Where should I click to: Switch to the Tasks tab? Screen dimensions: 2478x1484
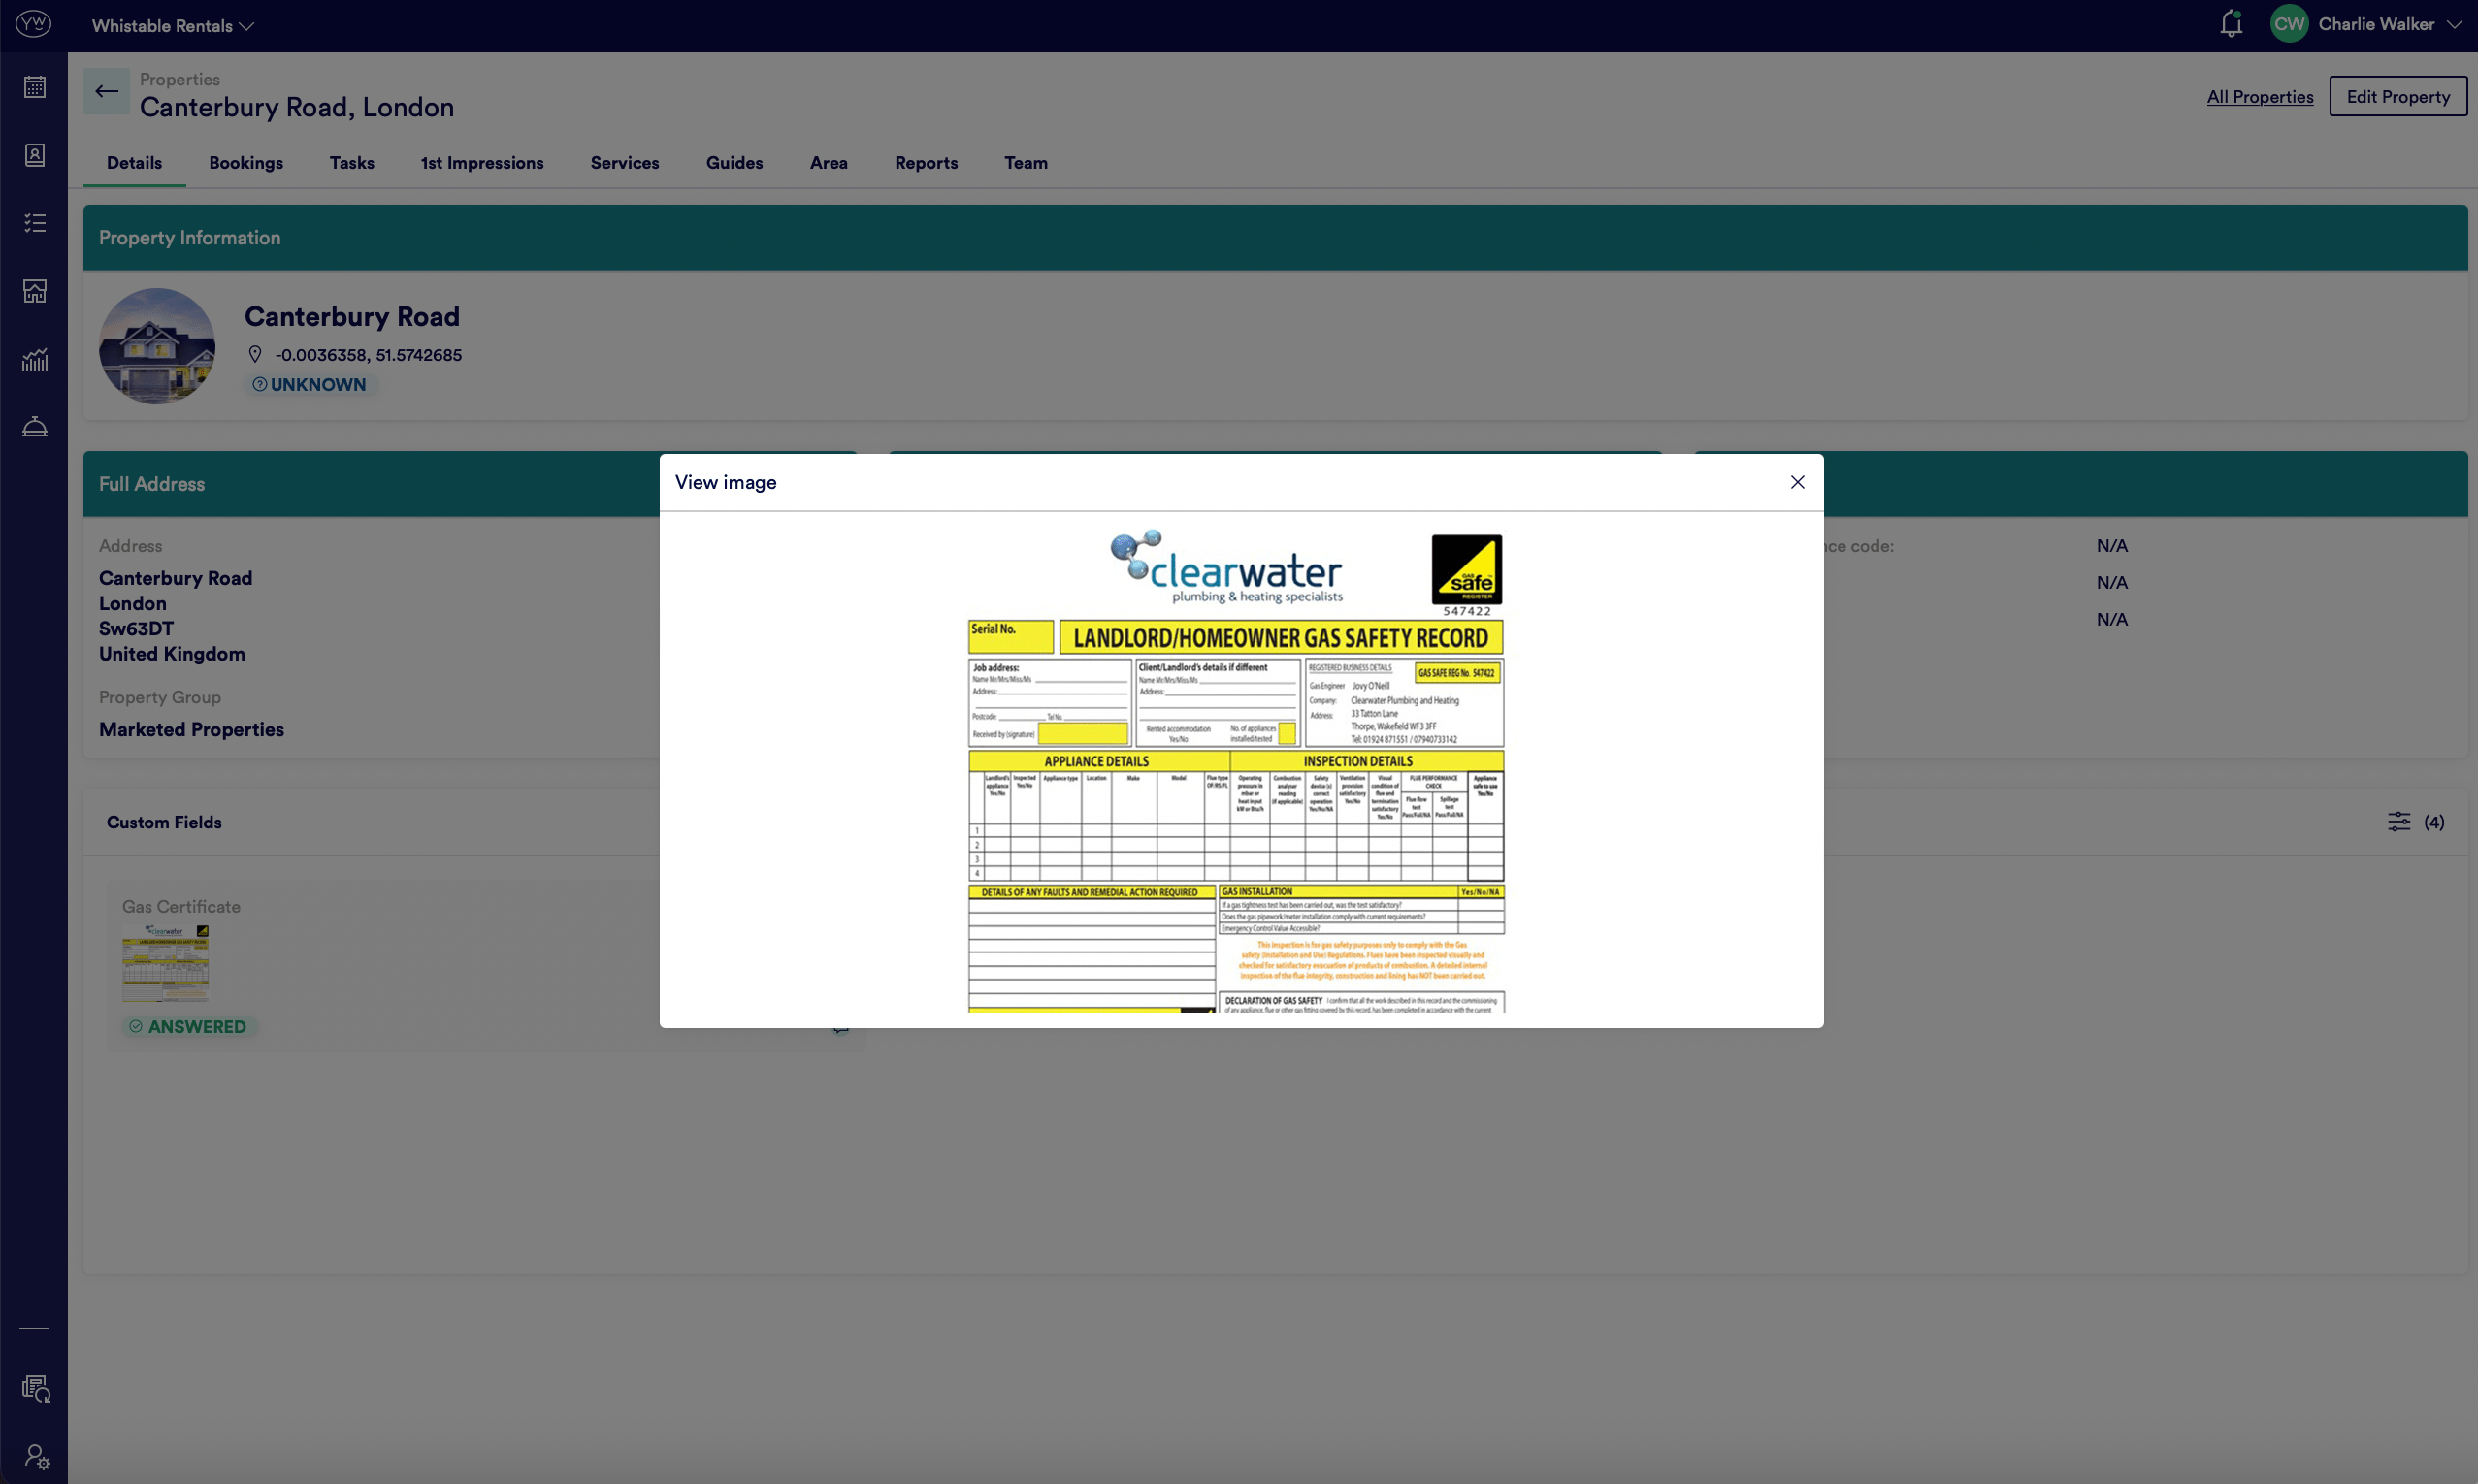(x=352, y=163)
